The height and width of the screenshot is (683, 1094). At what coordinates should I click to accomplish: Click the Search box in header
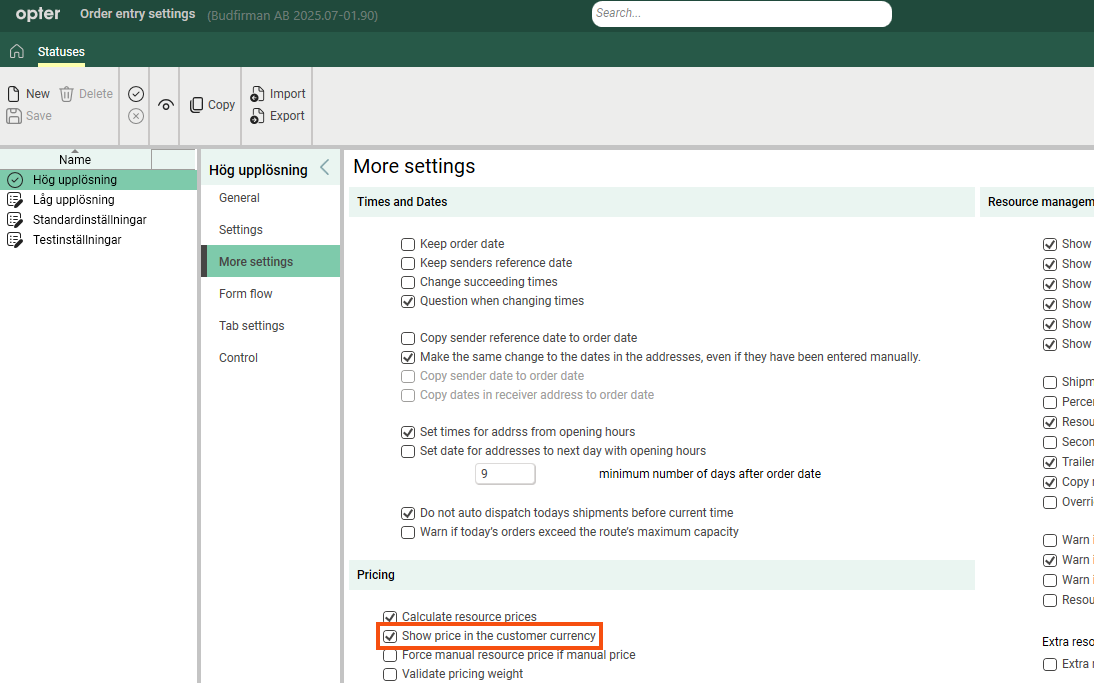point(741,14)
